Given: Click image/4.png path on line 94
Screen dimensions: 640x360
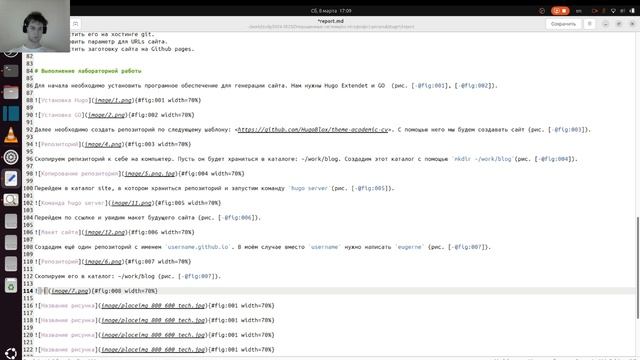Looking at the screenshot, I should (103, 144).
